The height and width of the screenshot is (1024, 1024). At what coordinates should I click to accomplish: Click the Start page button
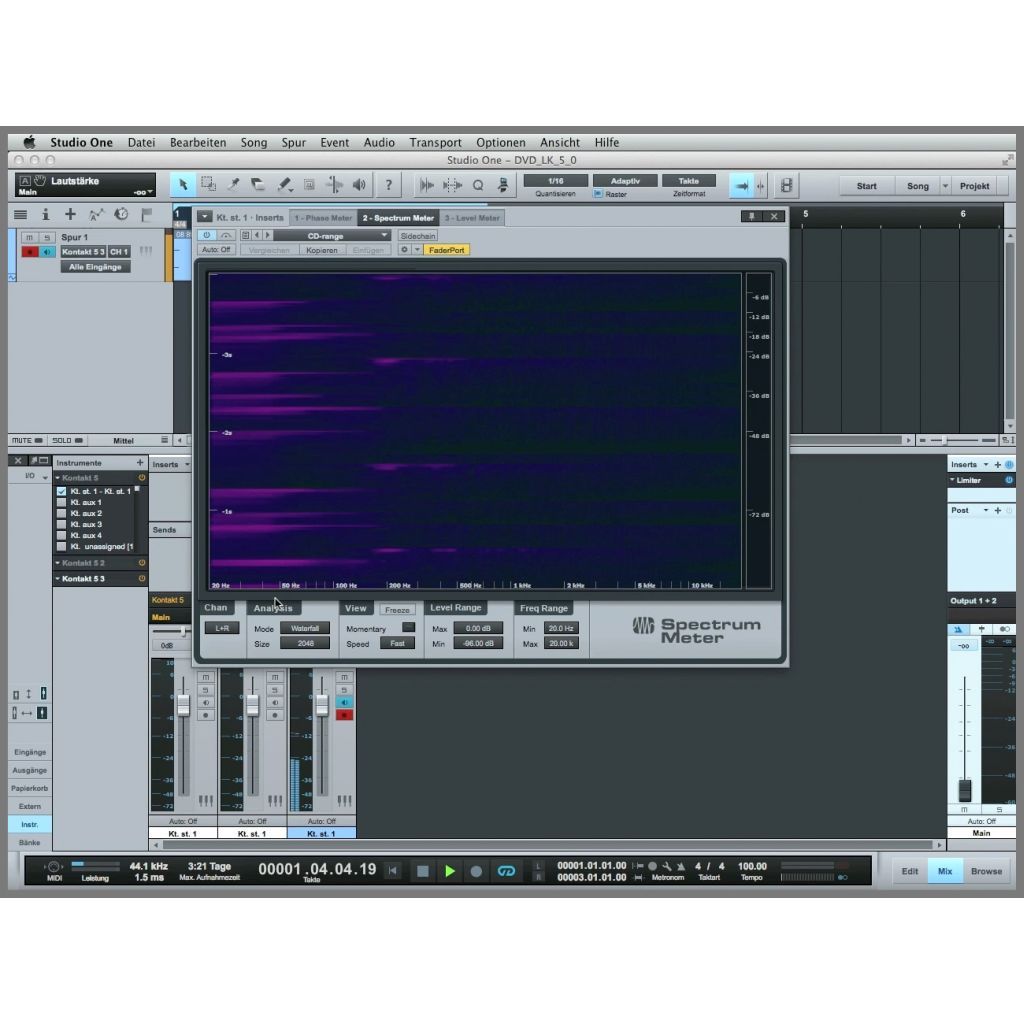click(867, 186)
